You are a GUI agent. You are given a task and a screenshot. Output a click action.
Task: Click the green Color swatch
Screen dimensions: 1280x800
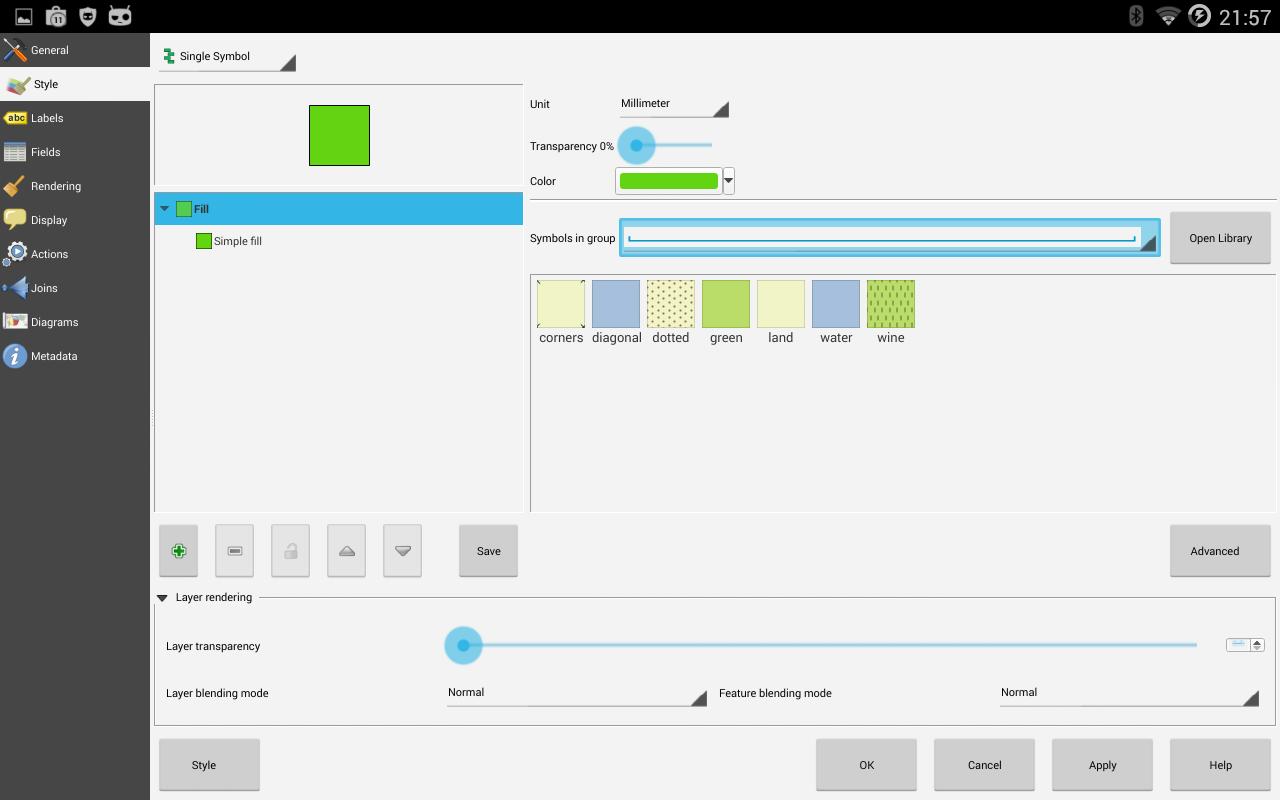(x=668, y=181)
